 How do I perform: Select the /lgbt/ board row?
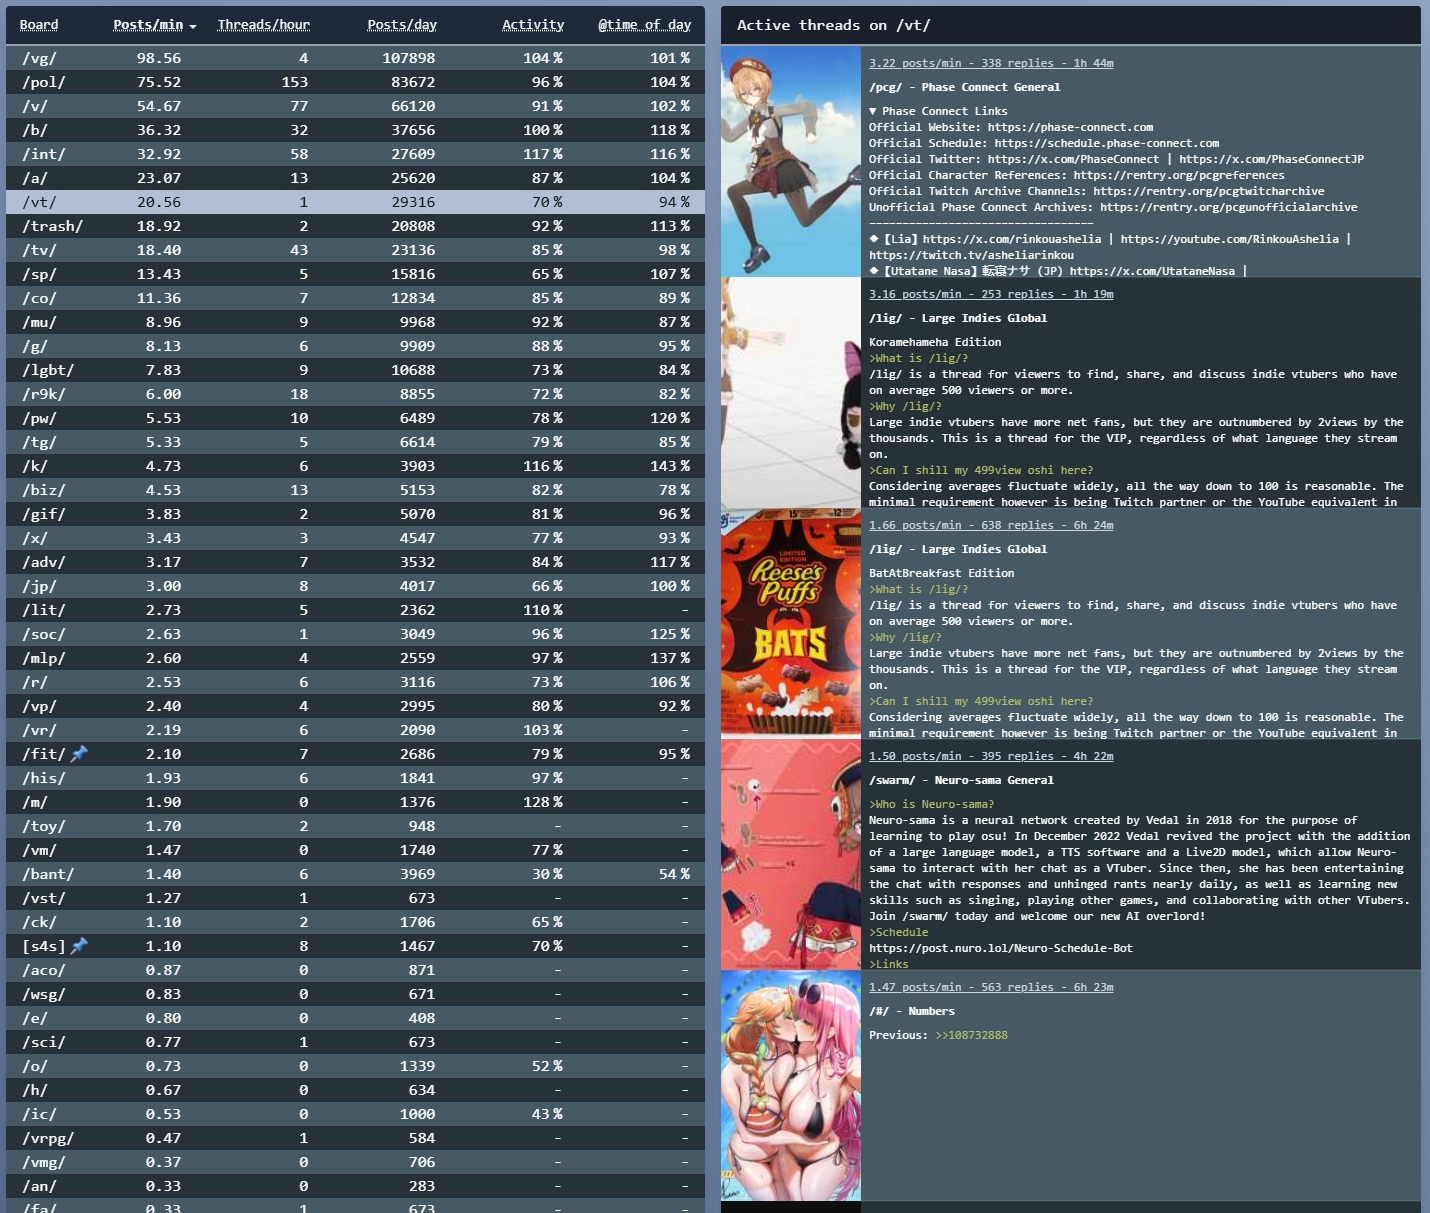(x=355, y=370)
